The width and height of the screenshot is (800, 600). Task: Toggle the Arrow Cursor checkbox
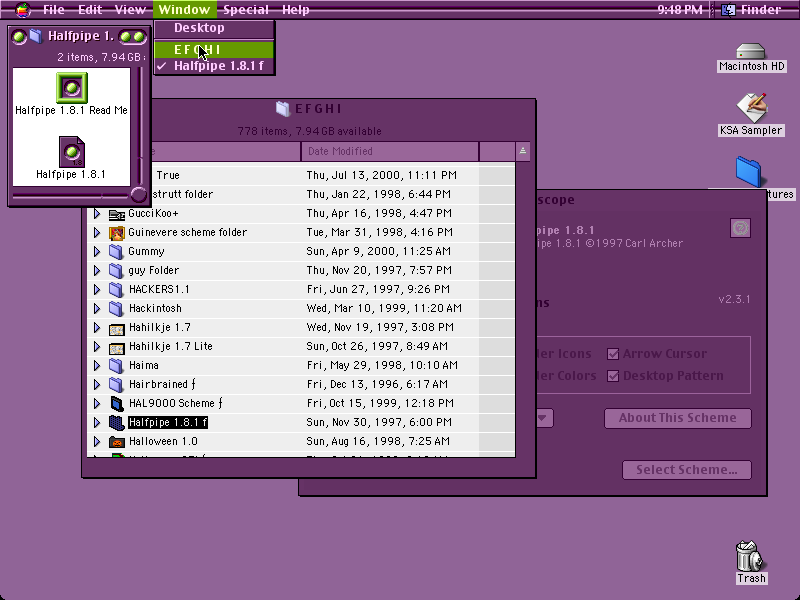tap(613, 354)
